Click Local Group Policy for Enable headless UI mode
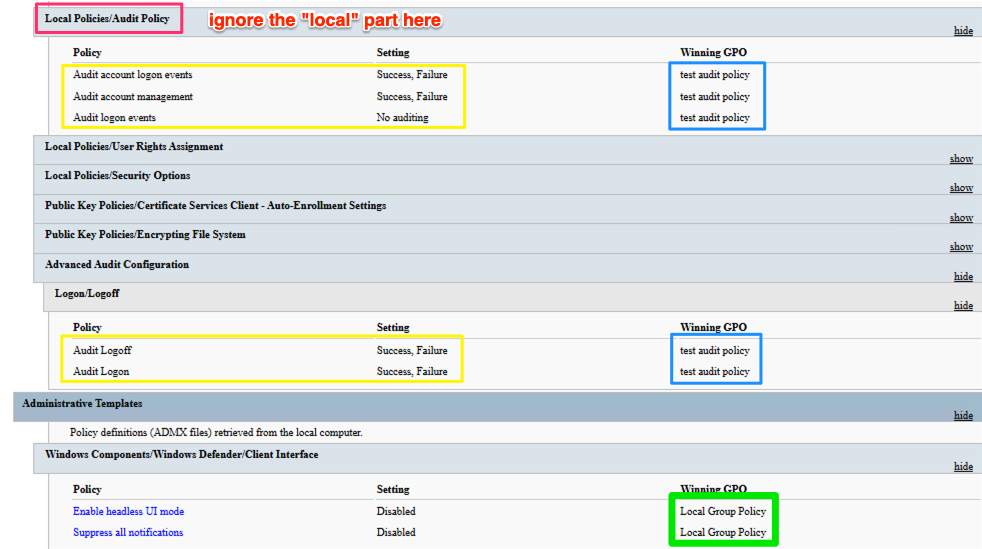The height and width of the screenshot is (549, 982). (x=723, y=511)
